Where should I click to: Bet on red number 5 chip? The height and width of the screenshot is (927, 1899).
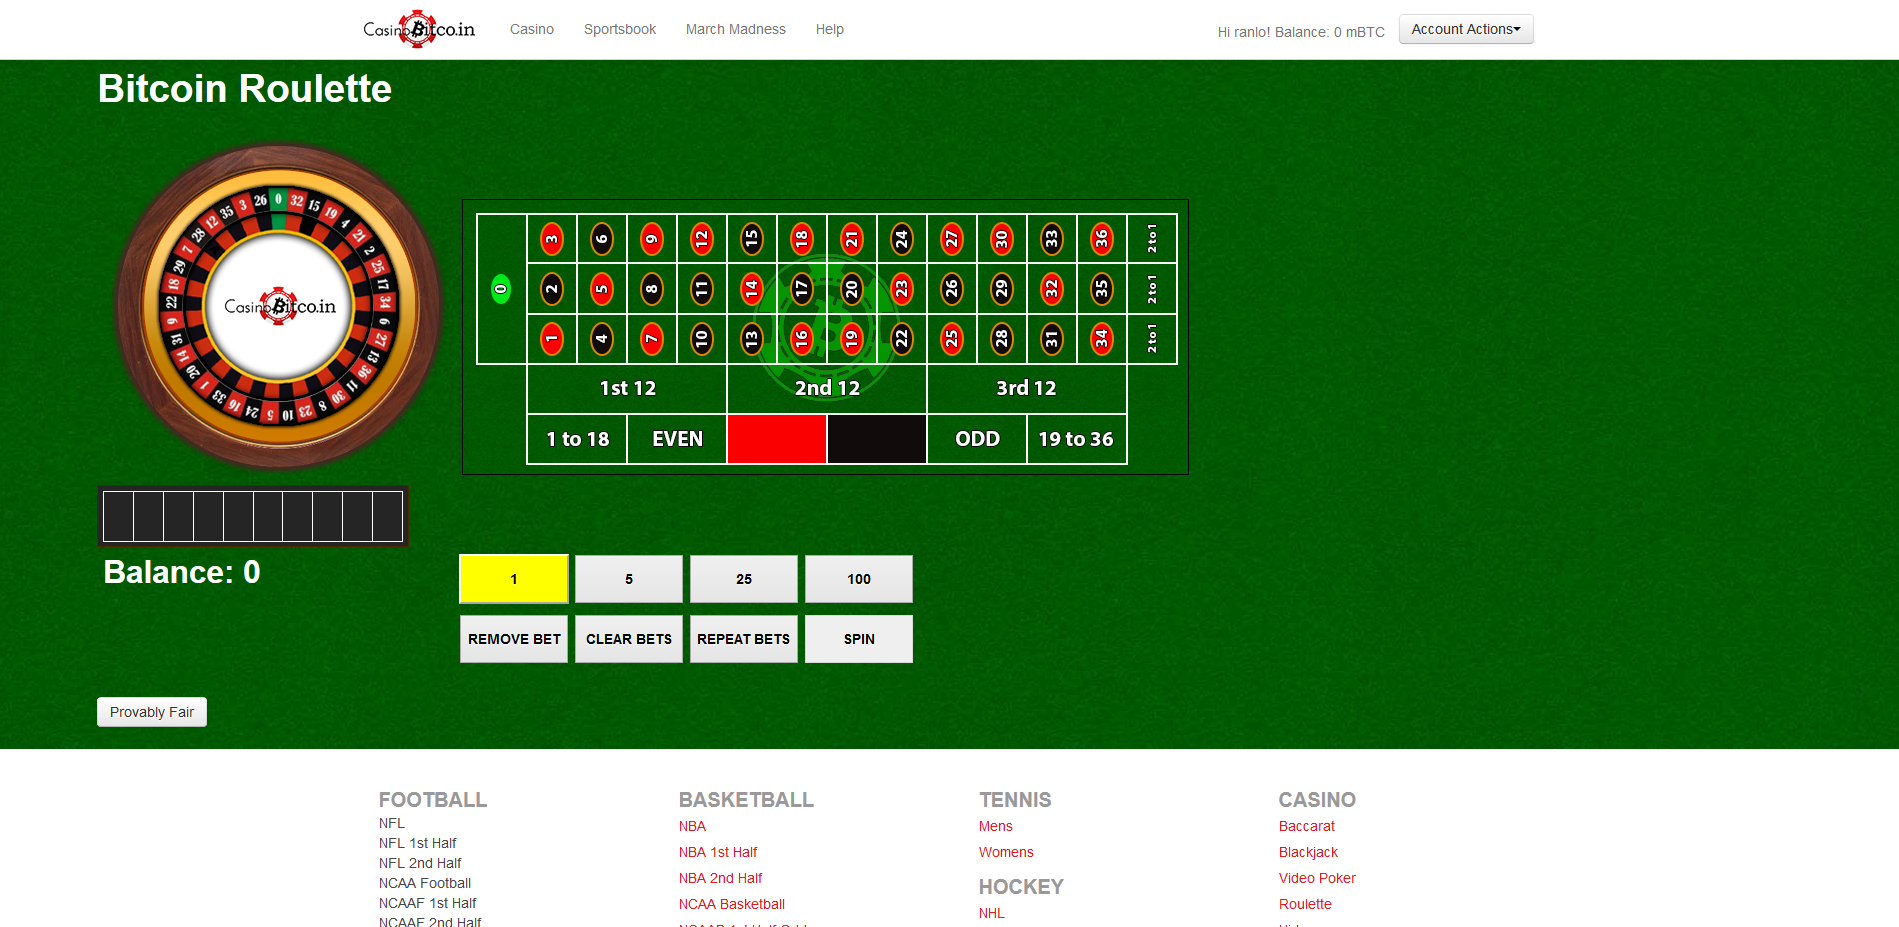602,289
